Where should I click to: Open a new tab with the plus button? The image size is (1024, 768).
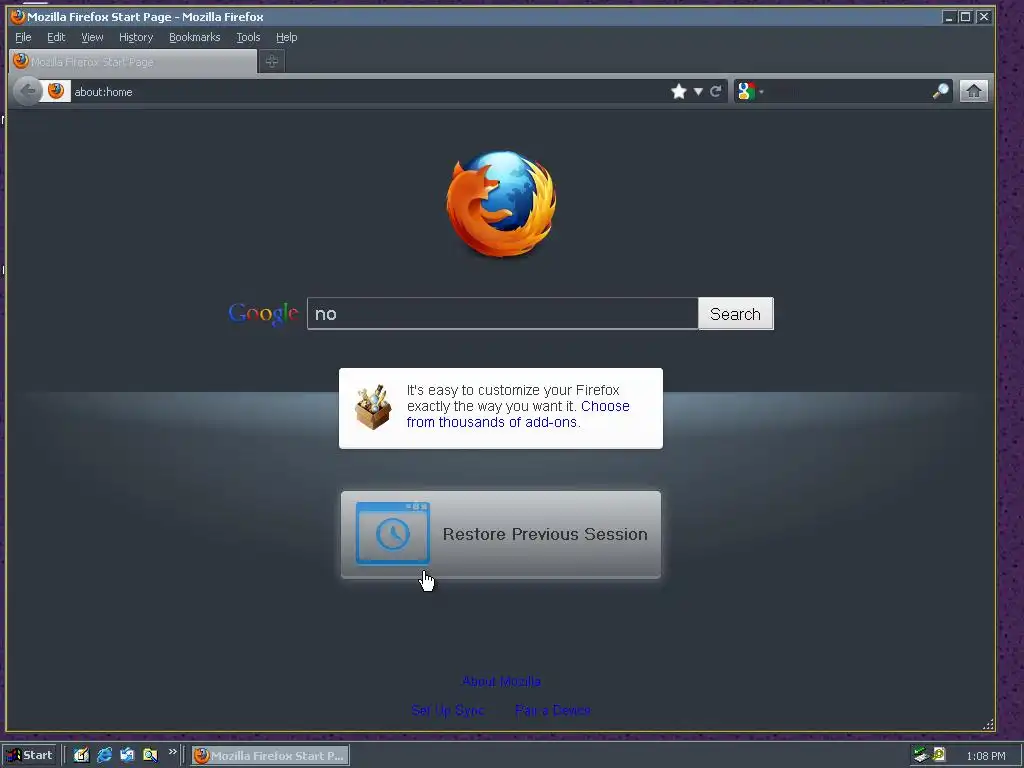pyautogui.click(x=272, y=61)
